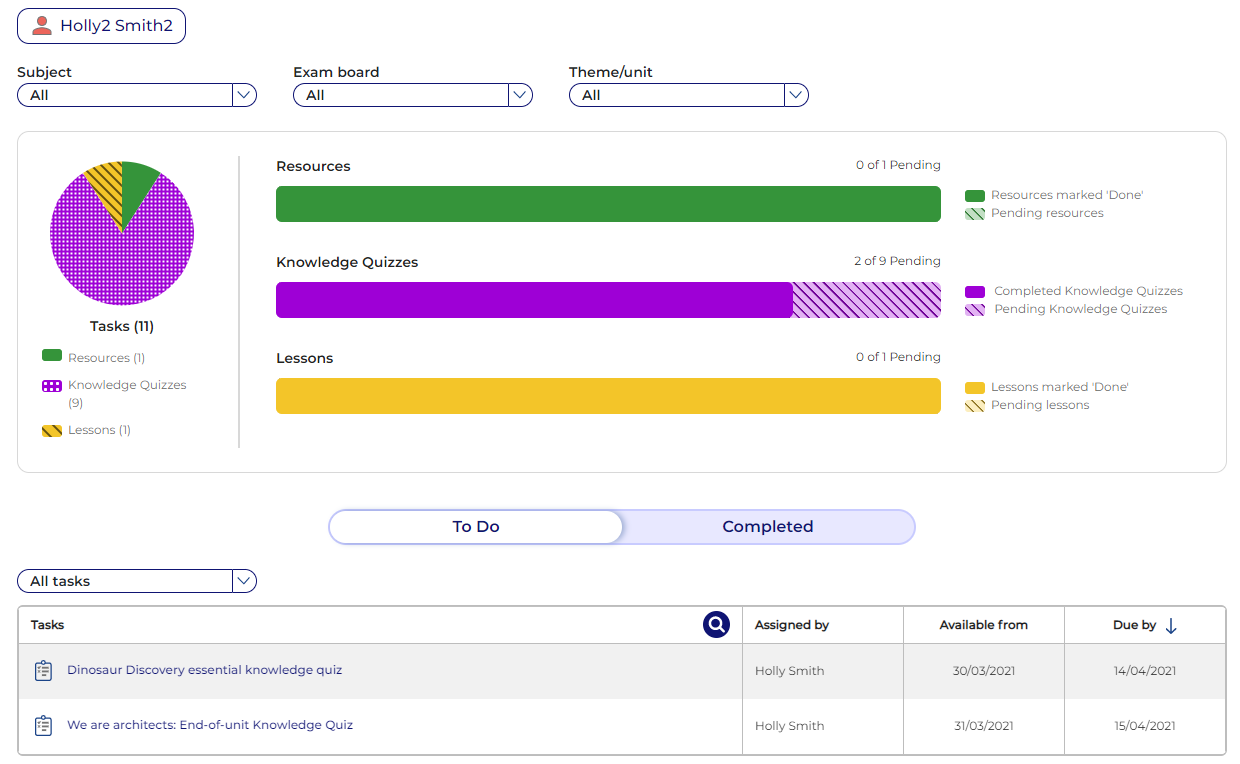Click the user avatar icon beside Holly2 Smith2
Viewport: 1240px width, 764px height.
42,26
